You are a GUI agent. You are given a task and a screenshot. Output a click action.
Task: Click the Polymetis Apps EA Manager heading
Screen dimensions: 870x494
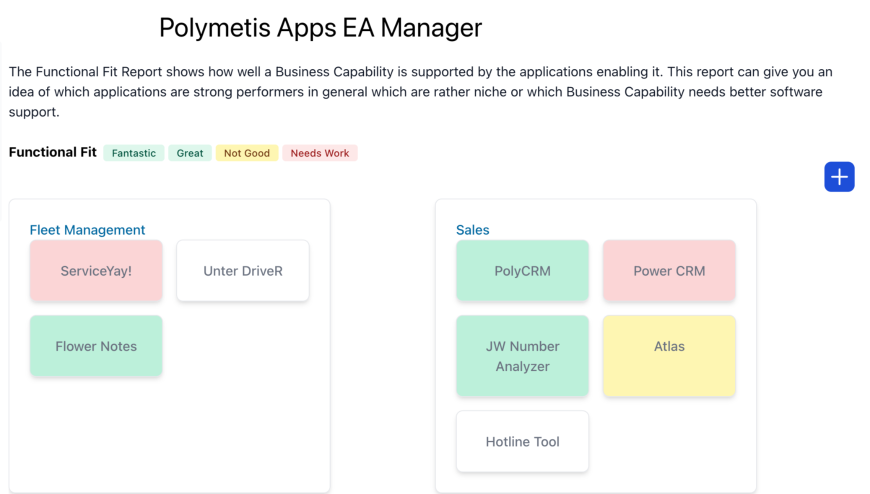(320, 28)
